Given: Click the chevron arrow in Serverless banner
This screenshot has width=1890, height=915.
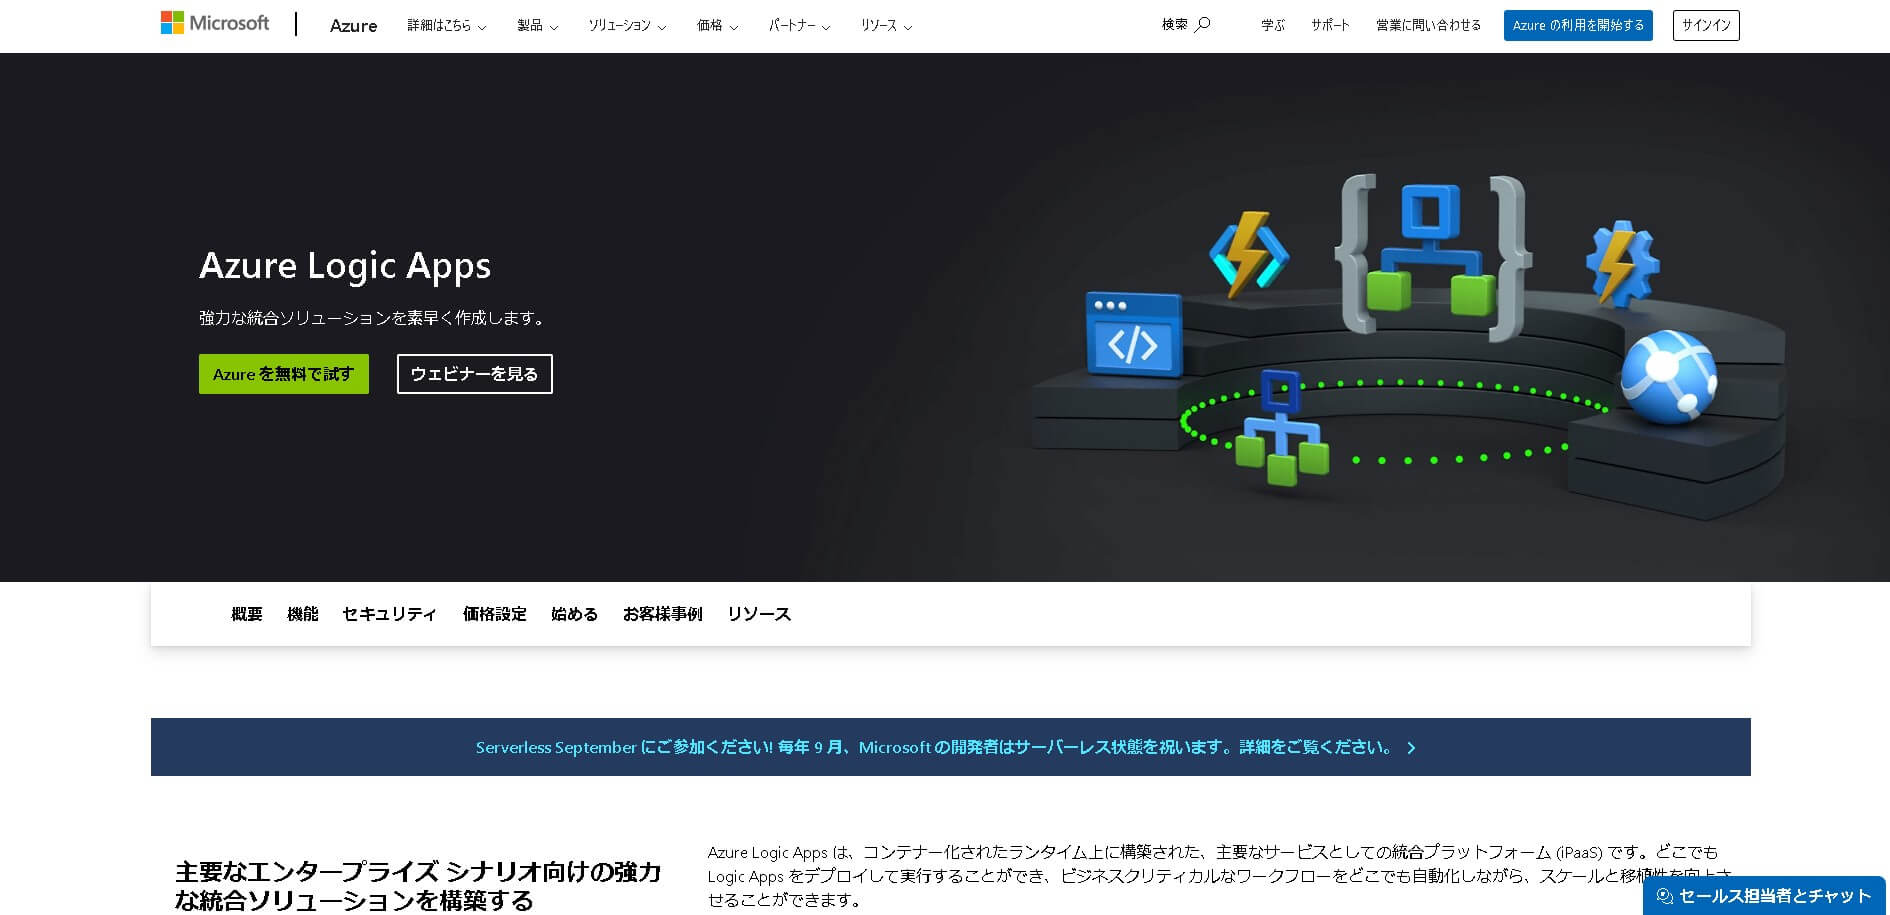Looking at the screenshot, I should [1411, 748].
